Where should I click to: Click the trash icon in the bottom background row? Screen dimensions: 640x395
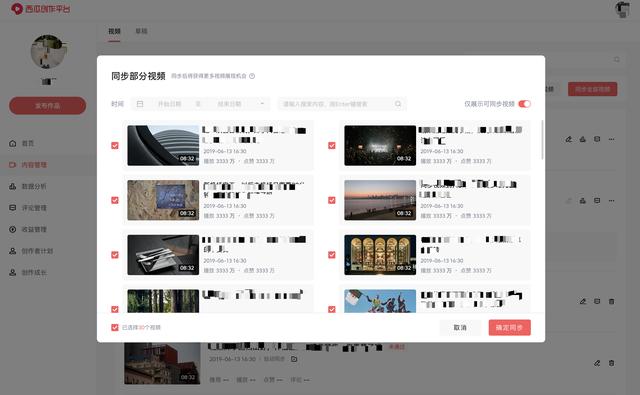pos(611,363)
